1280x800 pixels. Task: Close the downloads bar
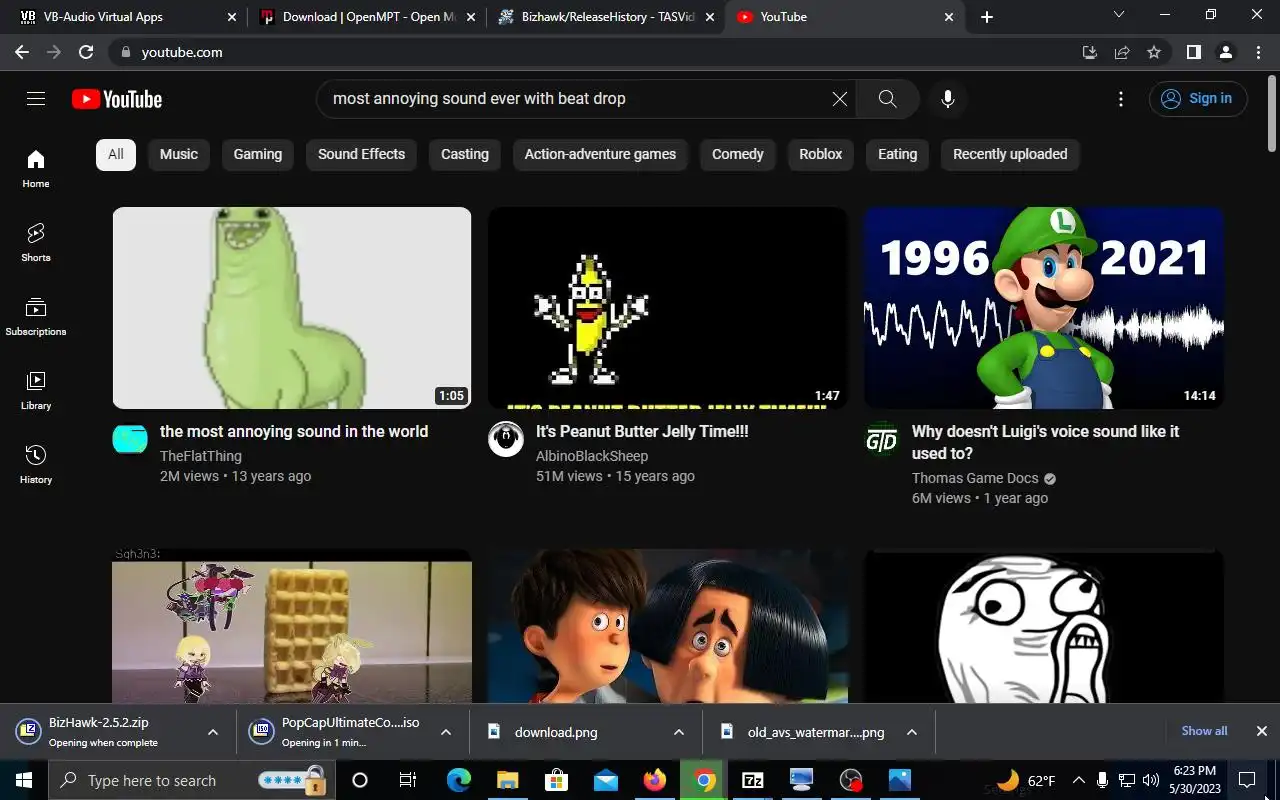[x=1262, y=731]
